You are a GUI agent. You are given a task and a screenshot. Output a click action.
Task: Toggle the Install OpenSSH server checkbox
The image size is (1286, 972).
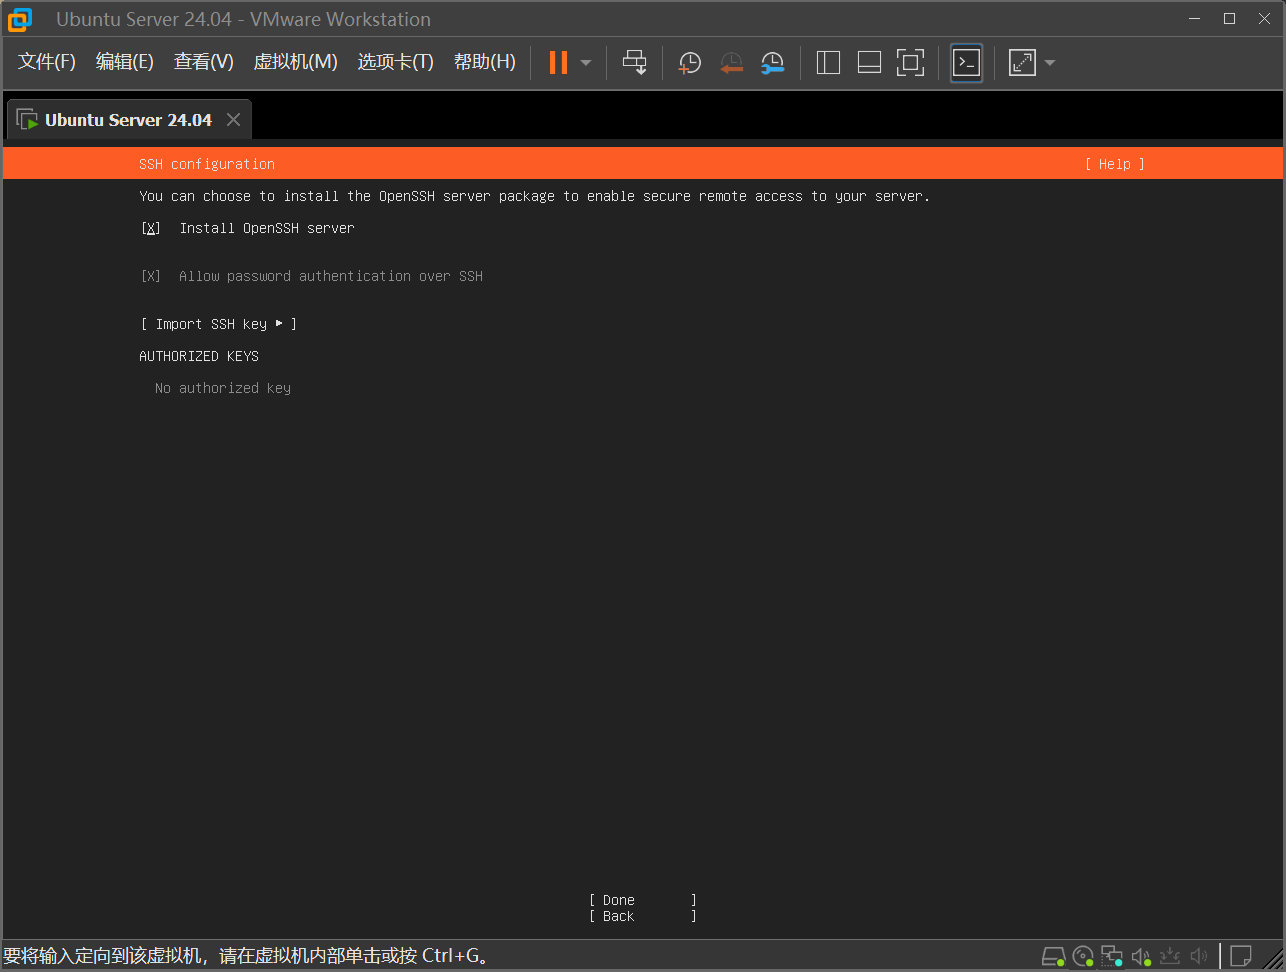(151, 228)
